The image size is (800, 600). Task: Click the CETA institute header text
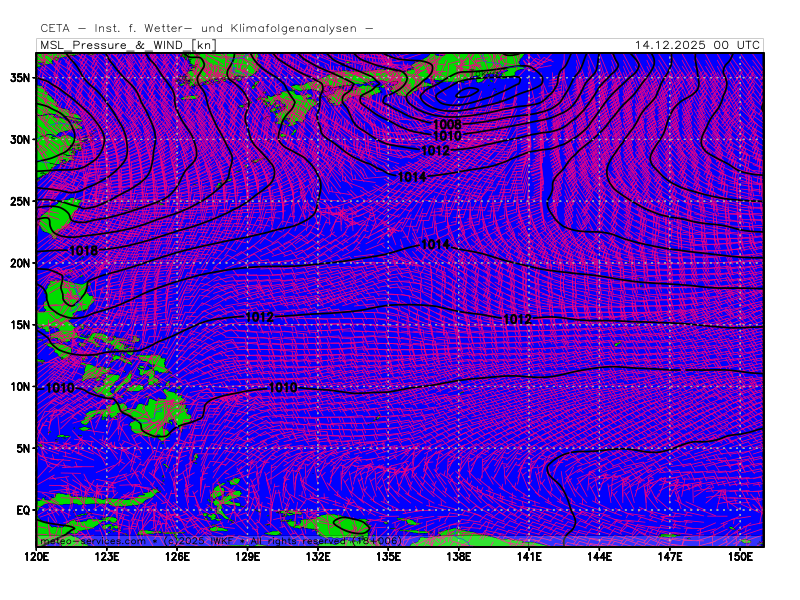(207, 28)
